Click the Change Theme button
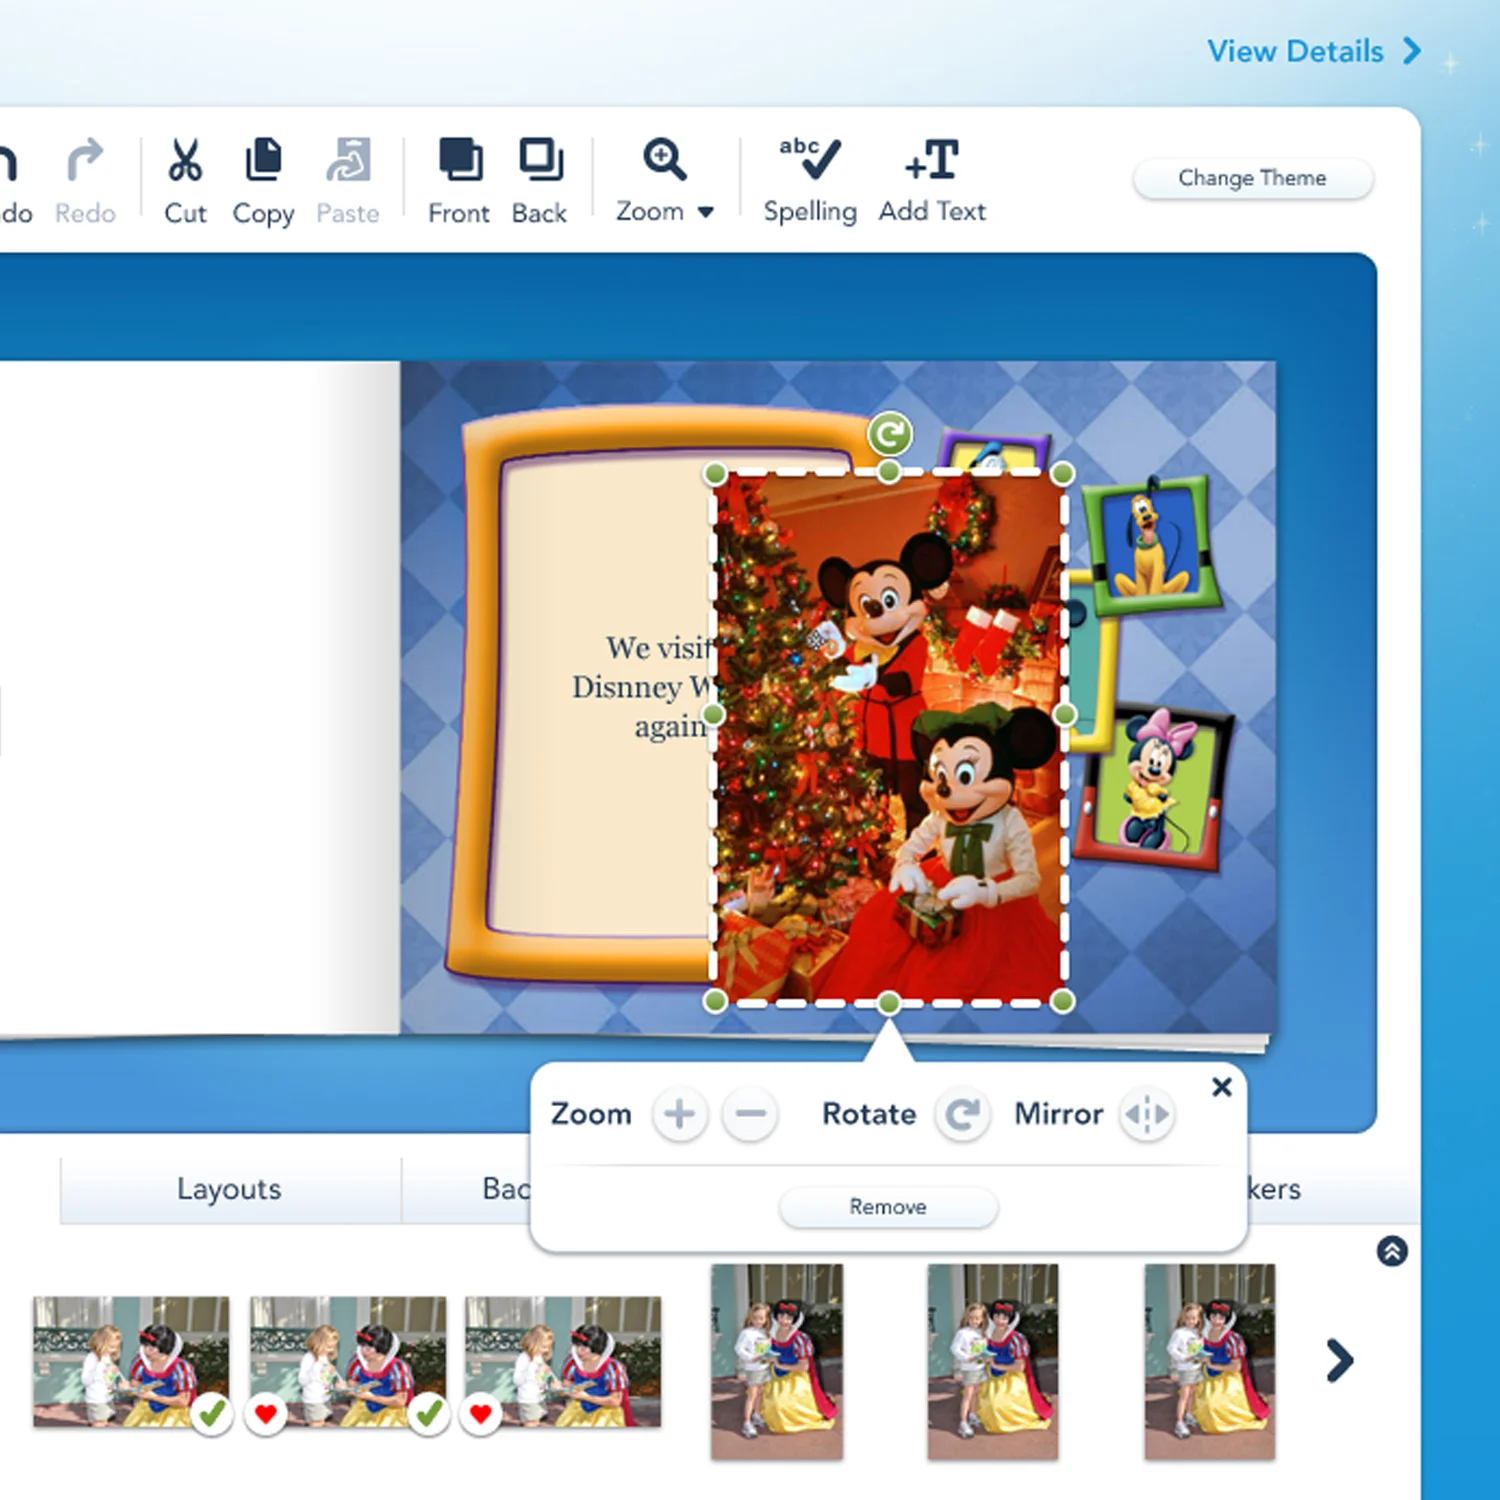Image resolution: width=1500 pixels, height=1500 pixels. point(1252,179)
